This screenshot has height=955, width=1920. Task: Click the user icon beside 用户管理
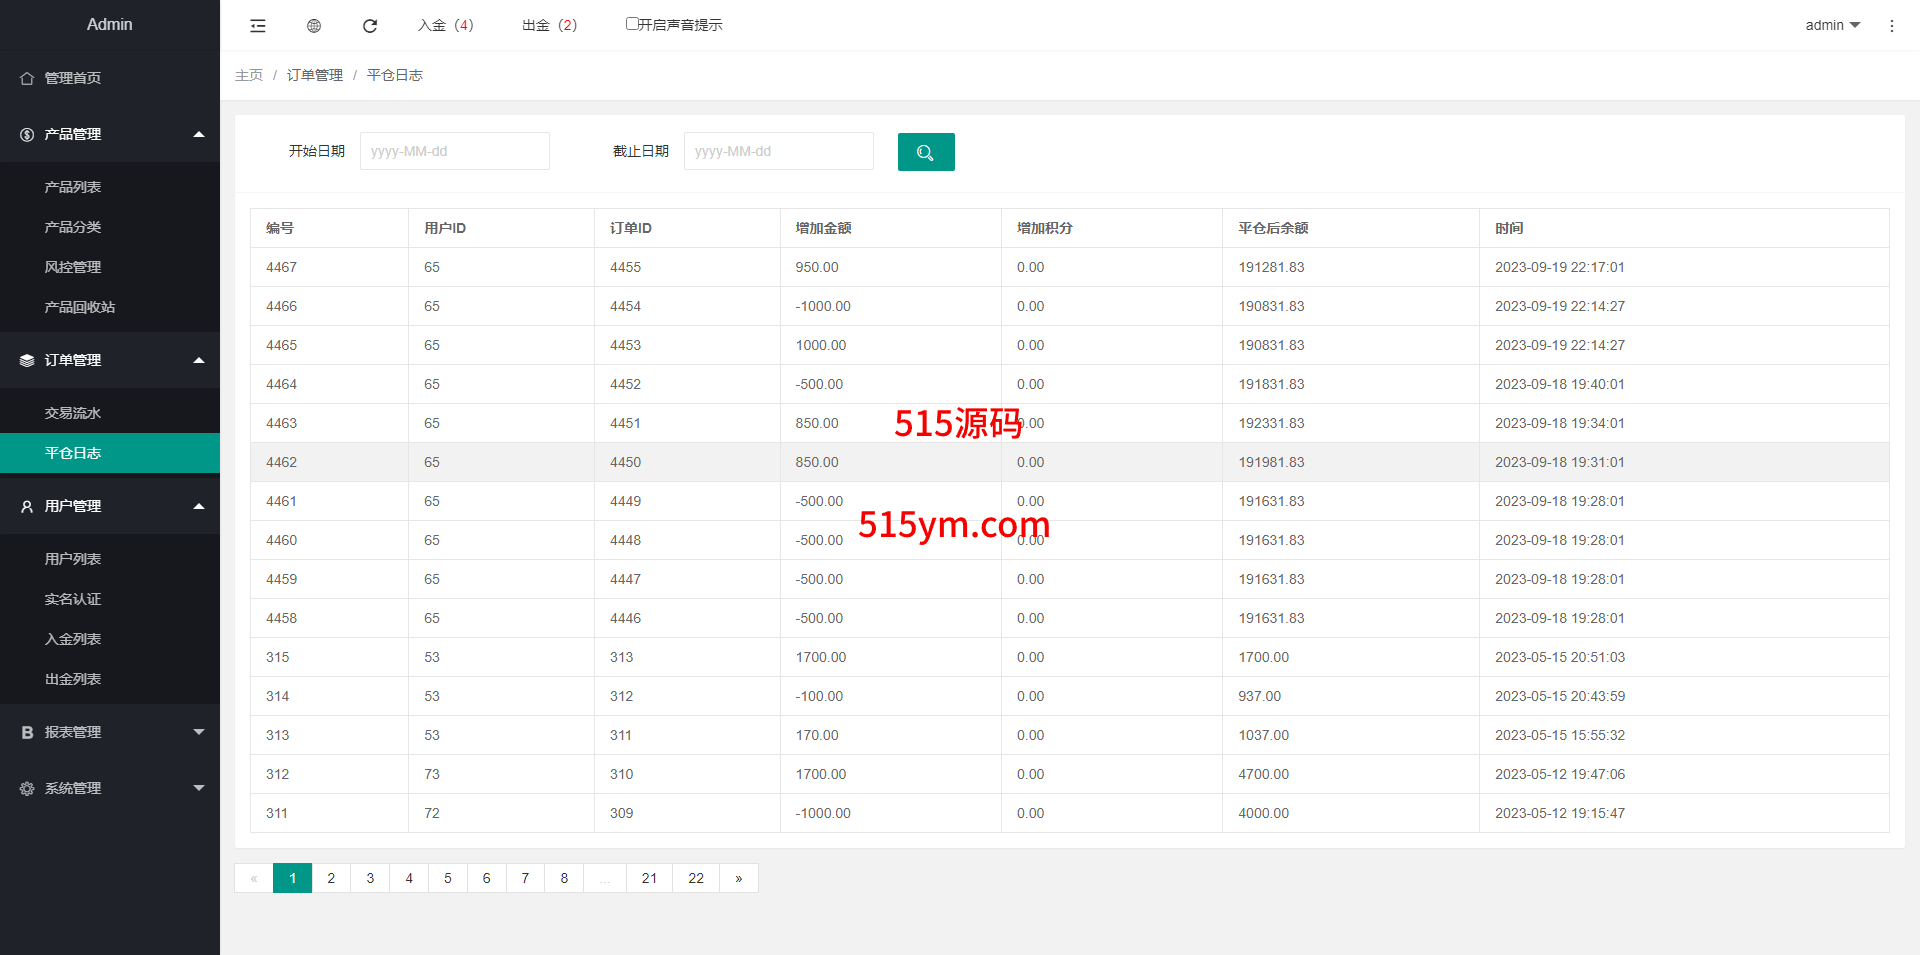[27, 507]
